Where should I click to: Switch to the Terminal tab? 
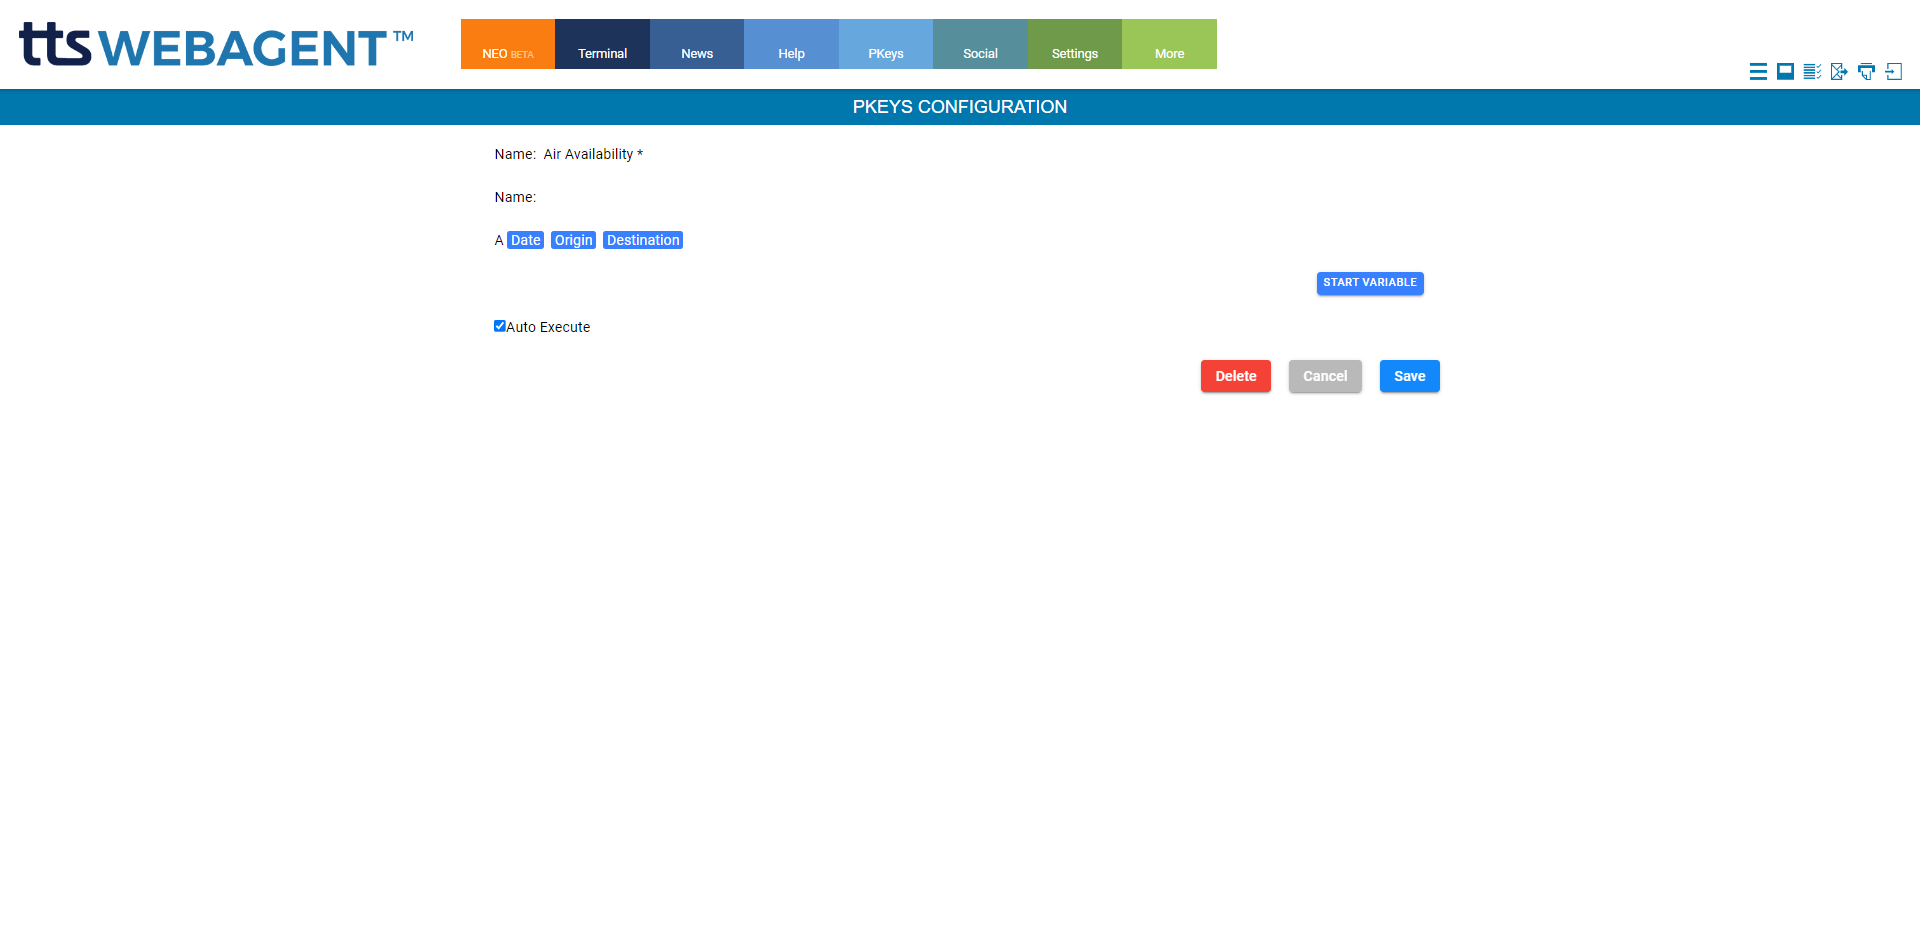602,45
